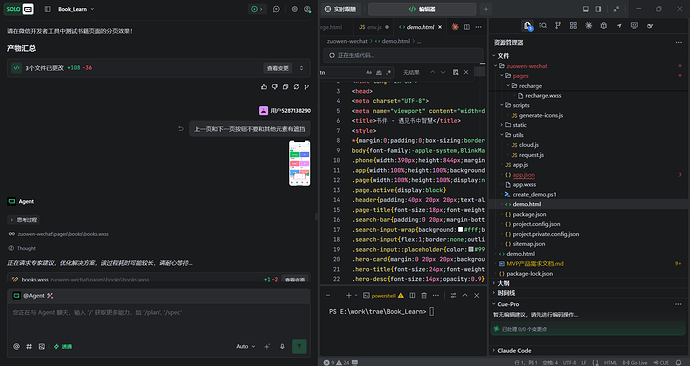Split the terminal panel
The width and height of the screenshot is (690, 366).
point(412,296)
